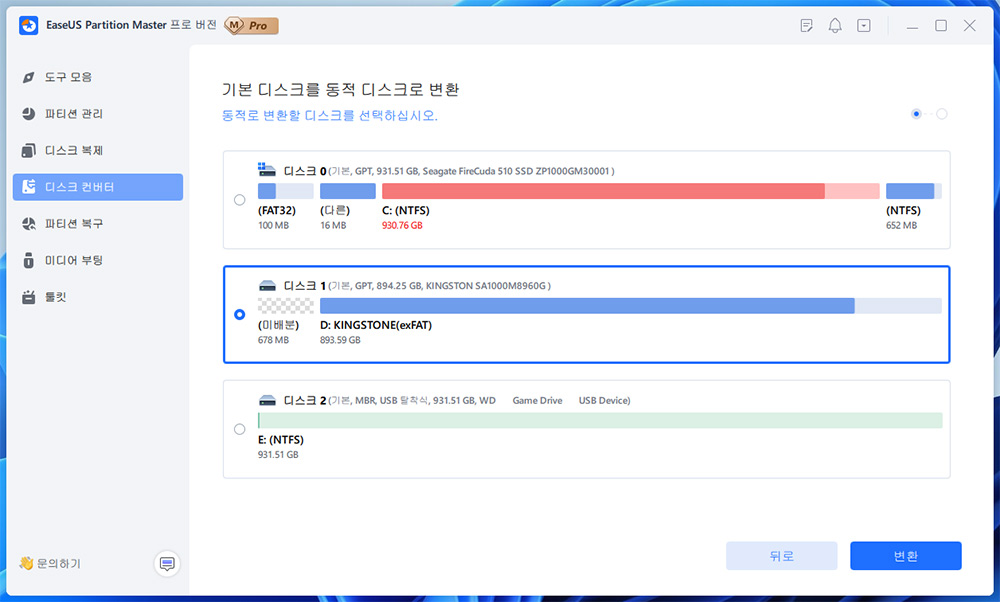Viewport: 1000px width, 602px height.
Task: Go to the 도구 모음 menu item
Action: 68,77
